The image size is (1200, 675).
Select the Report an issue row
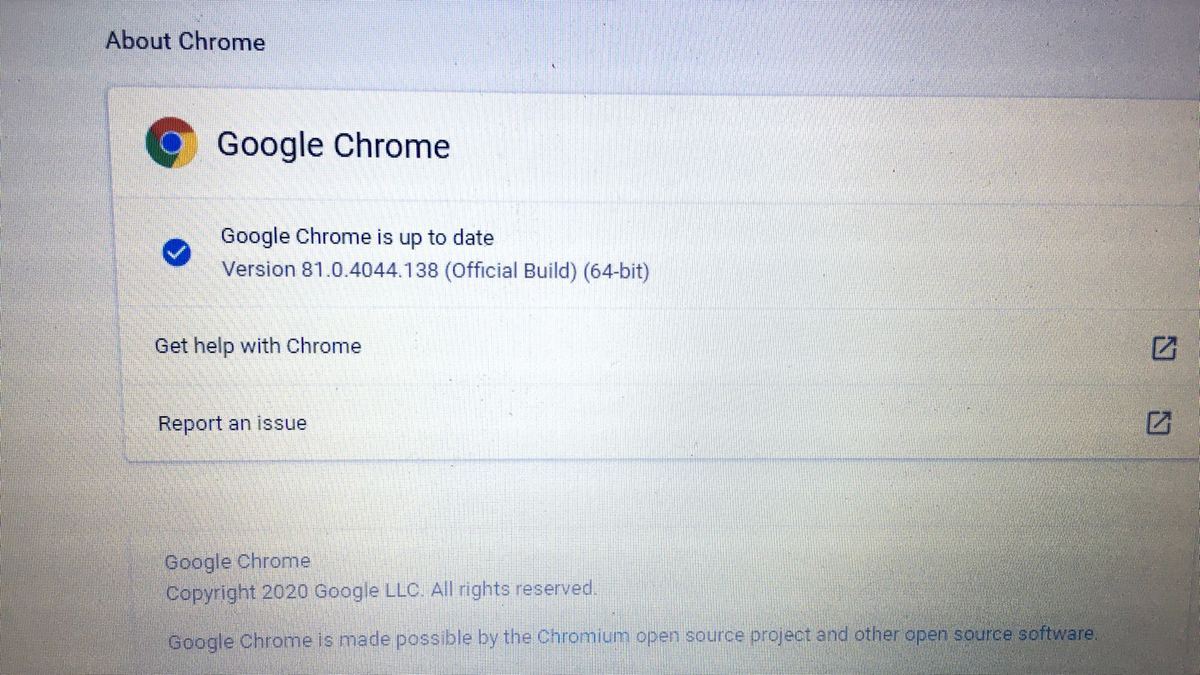pos(648,423)
